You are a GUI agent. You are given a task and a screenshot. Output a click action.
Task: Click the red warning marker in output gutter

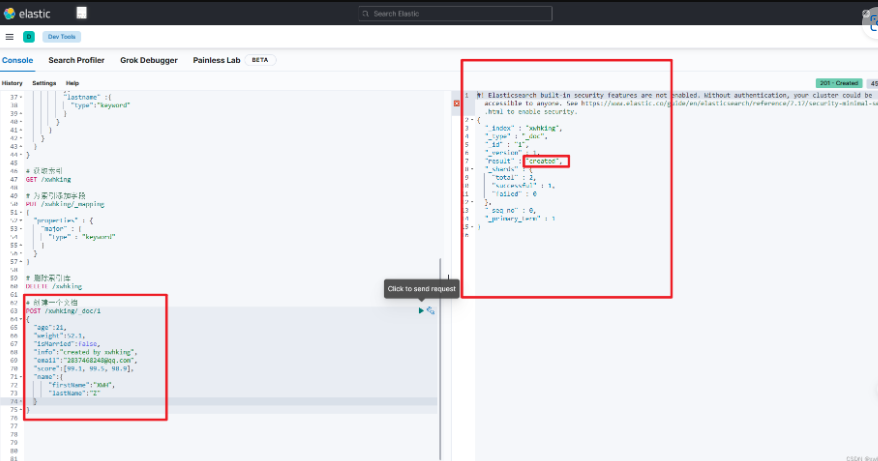[x=457, y=103]
